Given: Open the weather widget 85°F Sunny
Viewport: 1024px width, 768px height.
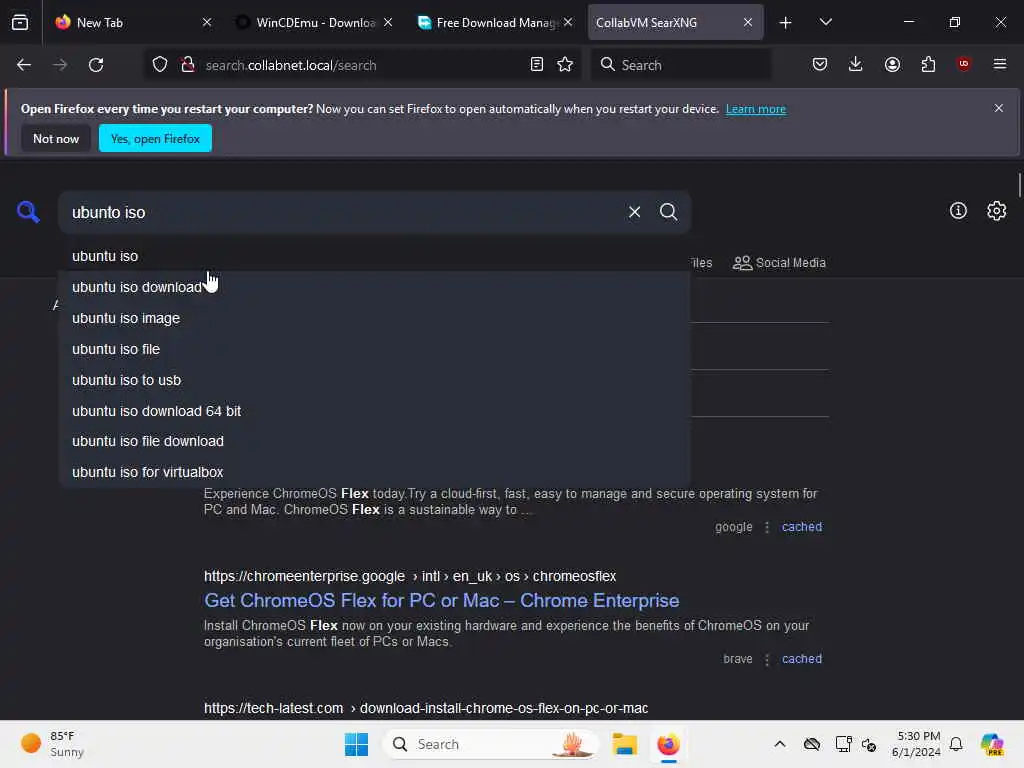Looking at the screenshot, I should click(x=52, y=744).
